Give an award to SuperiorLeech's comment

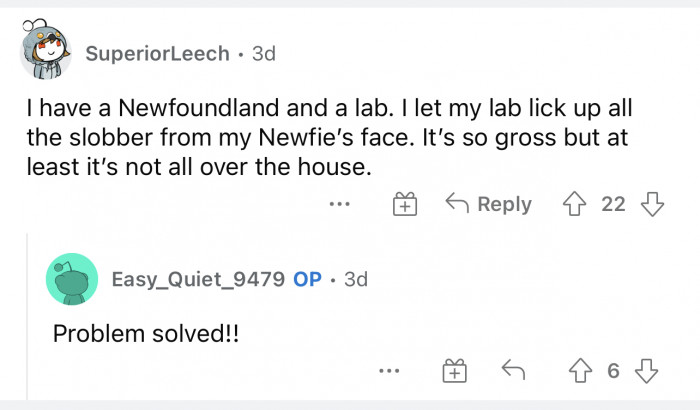[405, 205]
